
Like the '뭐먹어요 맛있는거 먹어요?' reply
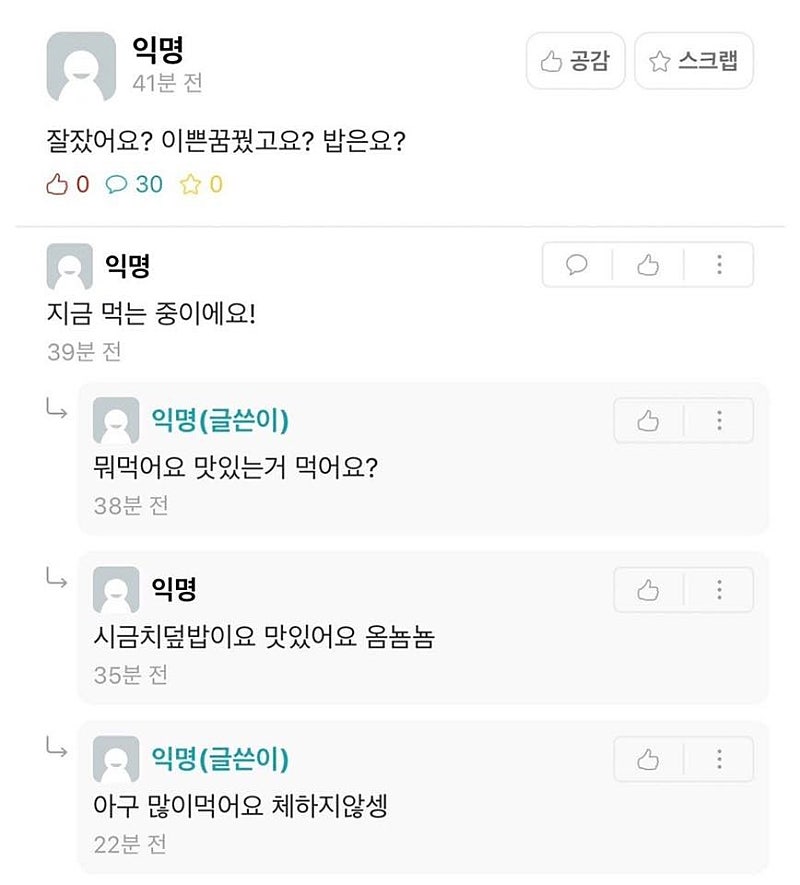coord(648,421)
